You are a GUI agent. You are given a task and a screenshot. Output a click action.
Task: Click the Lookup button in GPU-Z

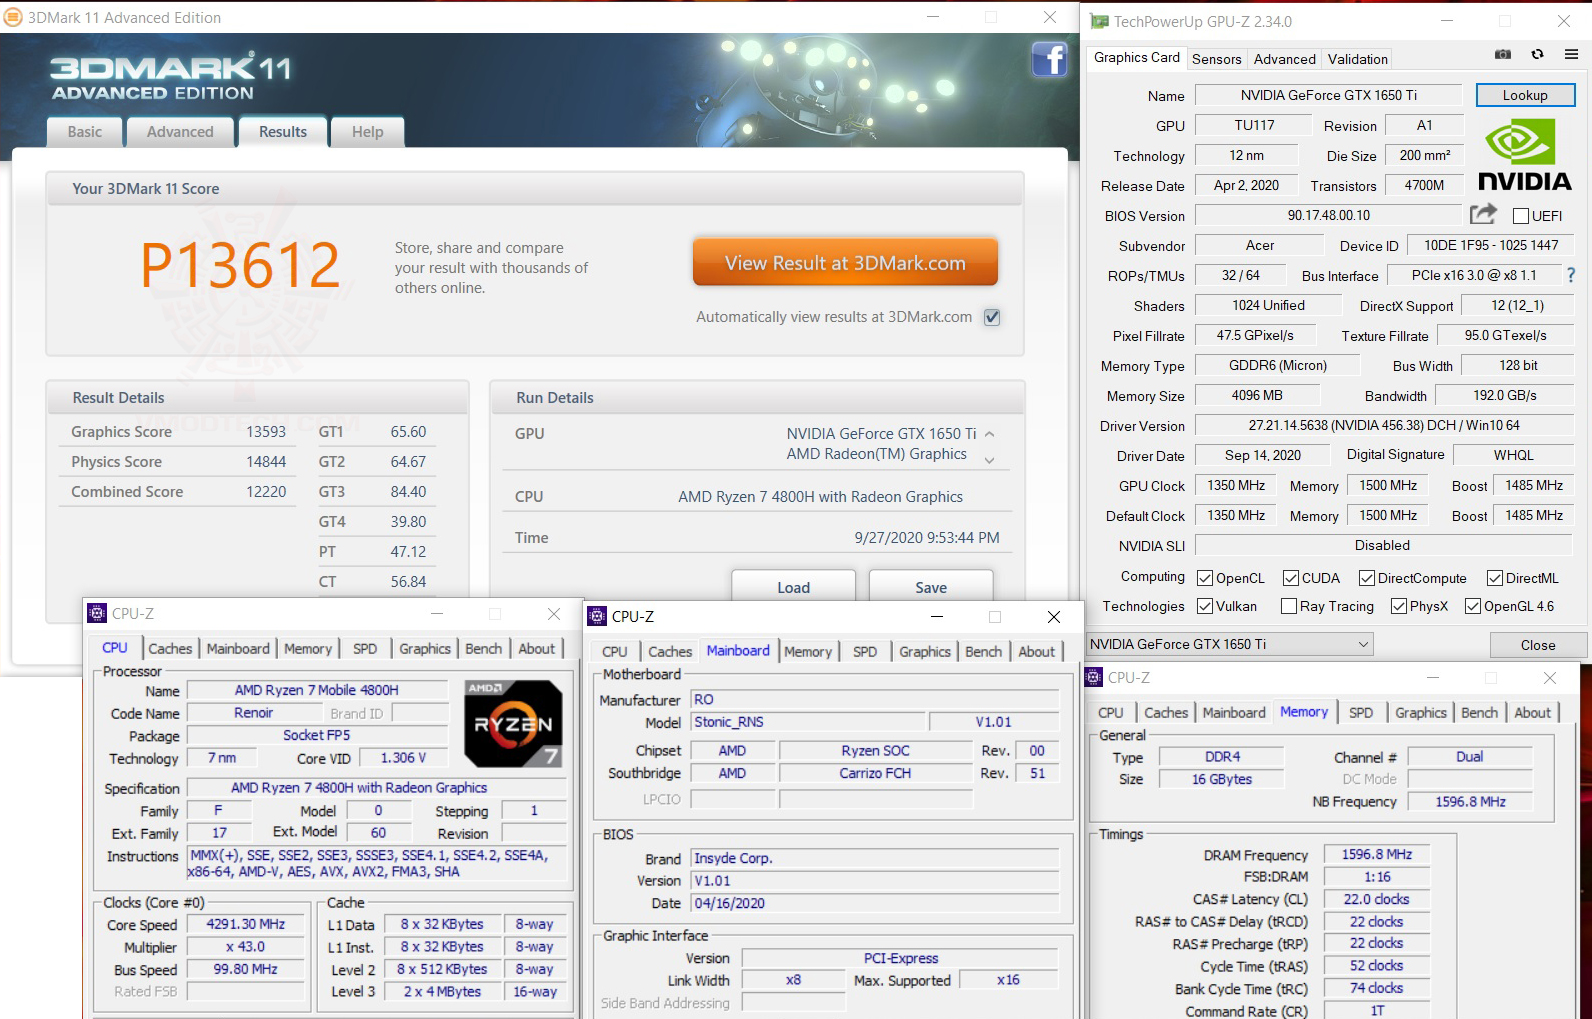point(1525,95)
